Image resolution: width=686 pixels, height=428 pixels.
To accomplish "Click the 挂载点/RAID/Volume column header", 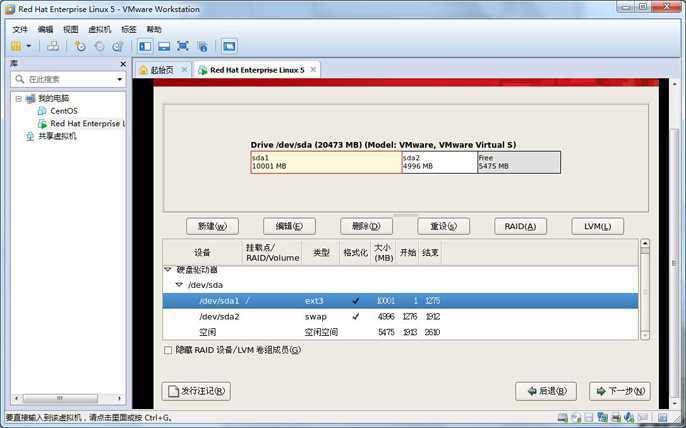I will click(272, 253).
